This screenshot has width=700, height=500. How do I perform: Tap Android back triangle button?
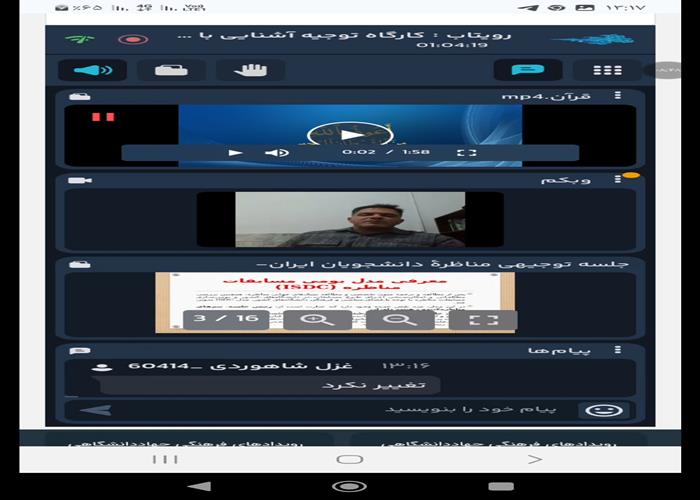tap(199, 486)
